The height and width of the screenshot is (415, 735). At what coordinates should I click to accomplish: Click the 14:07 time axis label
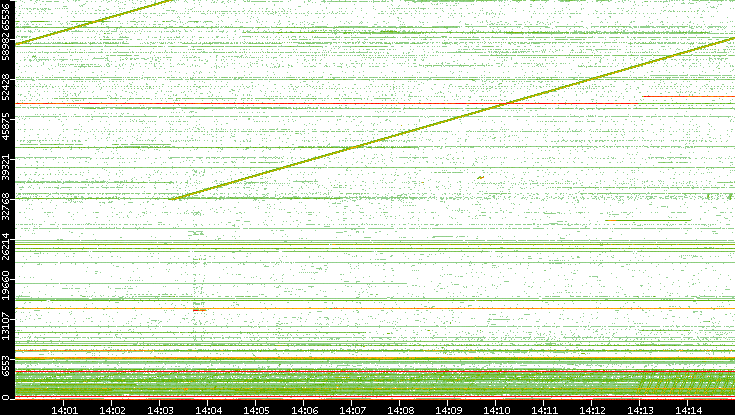[352, 410]
